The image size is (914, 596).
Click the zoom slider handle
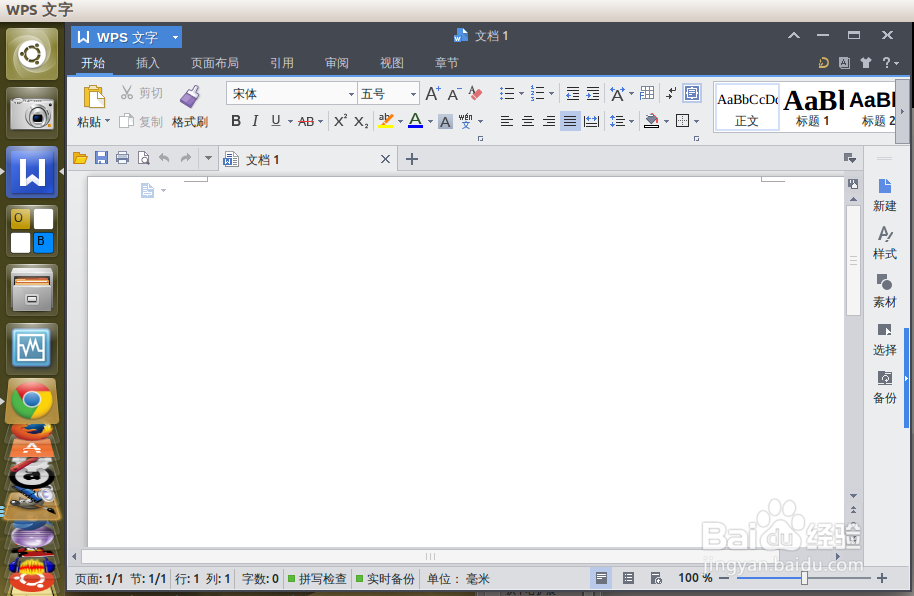pyautogui.click(x=804, y=578)
